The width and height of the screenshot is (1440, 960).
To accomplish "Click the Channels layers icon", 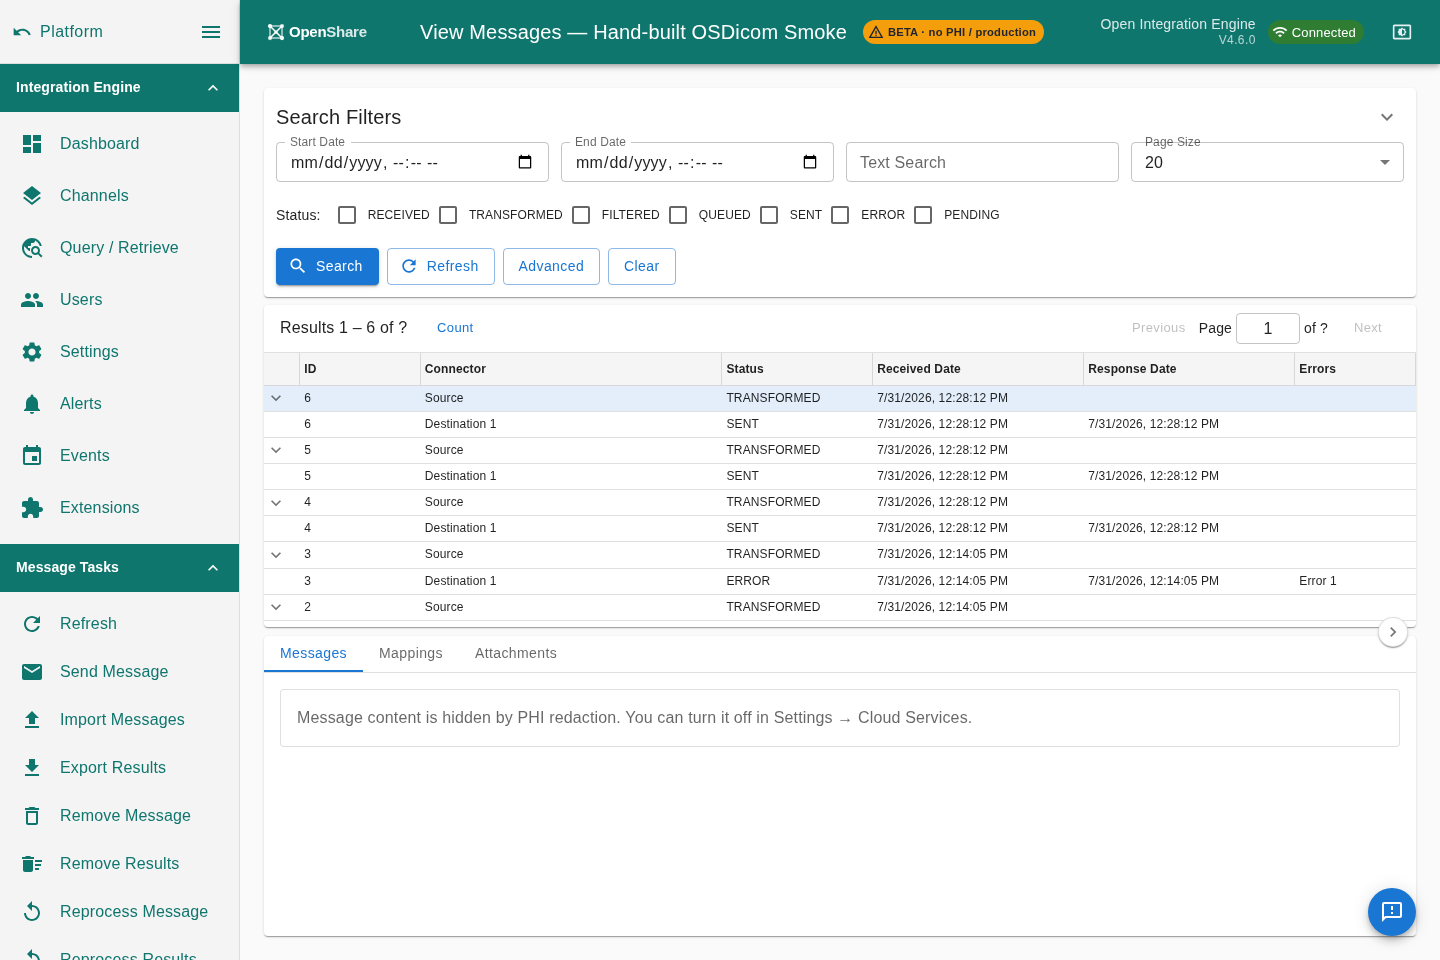I will 32,196.
